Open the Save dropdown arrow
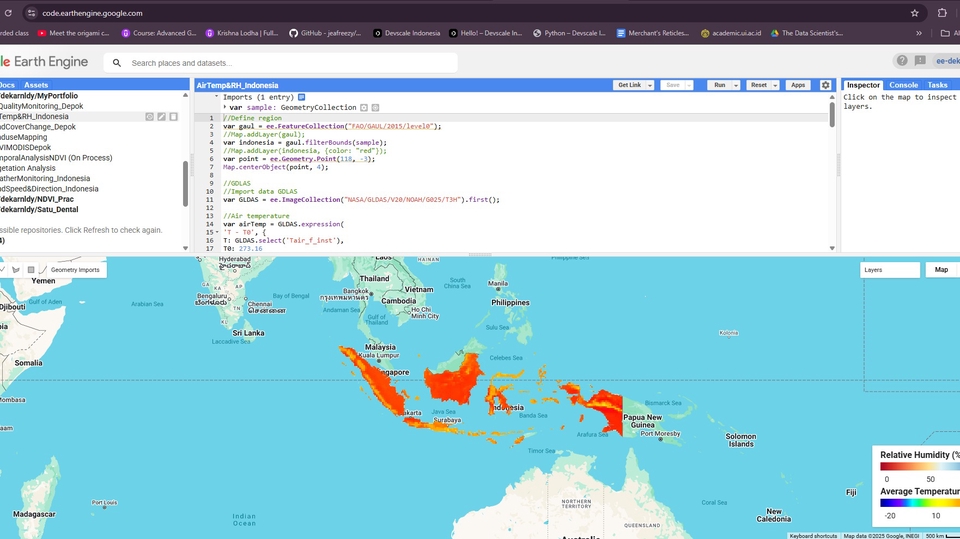This screenshot has width=960, height=539. click(689, 85)
